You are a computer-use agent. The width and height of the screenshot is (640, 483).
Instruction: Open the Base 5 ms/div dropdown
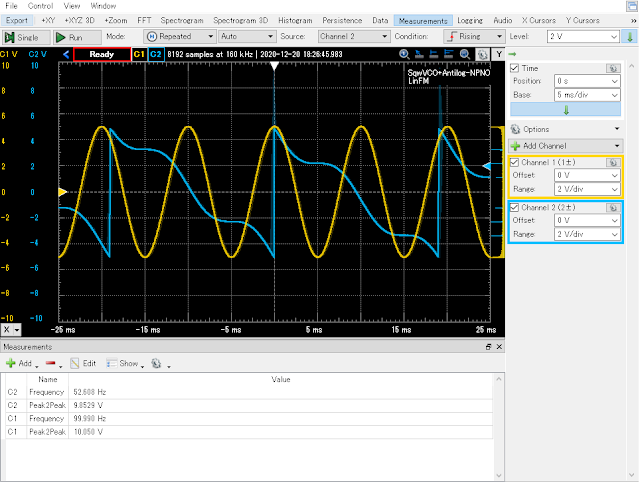(x=587, y=95)
